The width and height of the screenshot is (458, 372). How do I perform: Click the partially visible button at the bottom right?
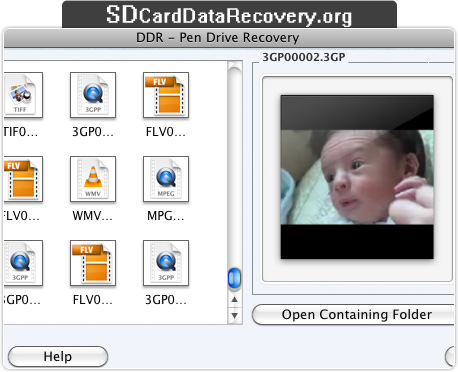[x=450, y=357]
